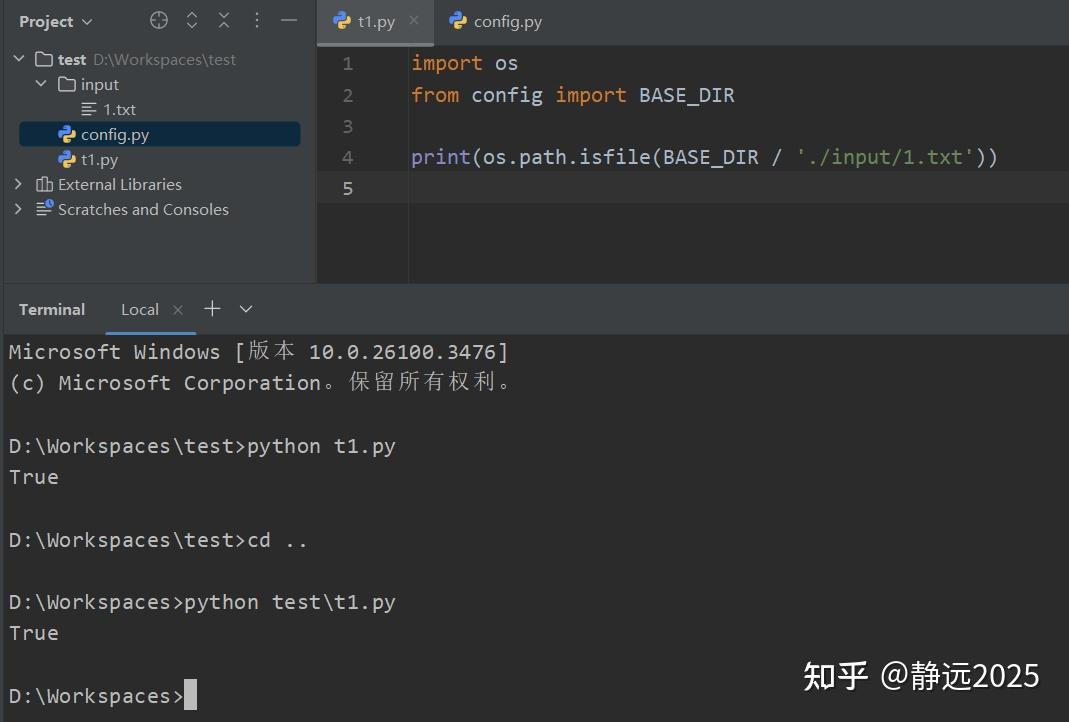
Task: Click the Terminal tool window label
Action: coord(51,309)
